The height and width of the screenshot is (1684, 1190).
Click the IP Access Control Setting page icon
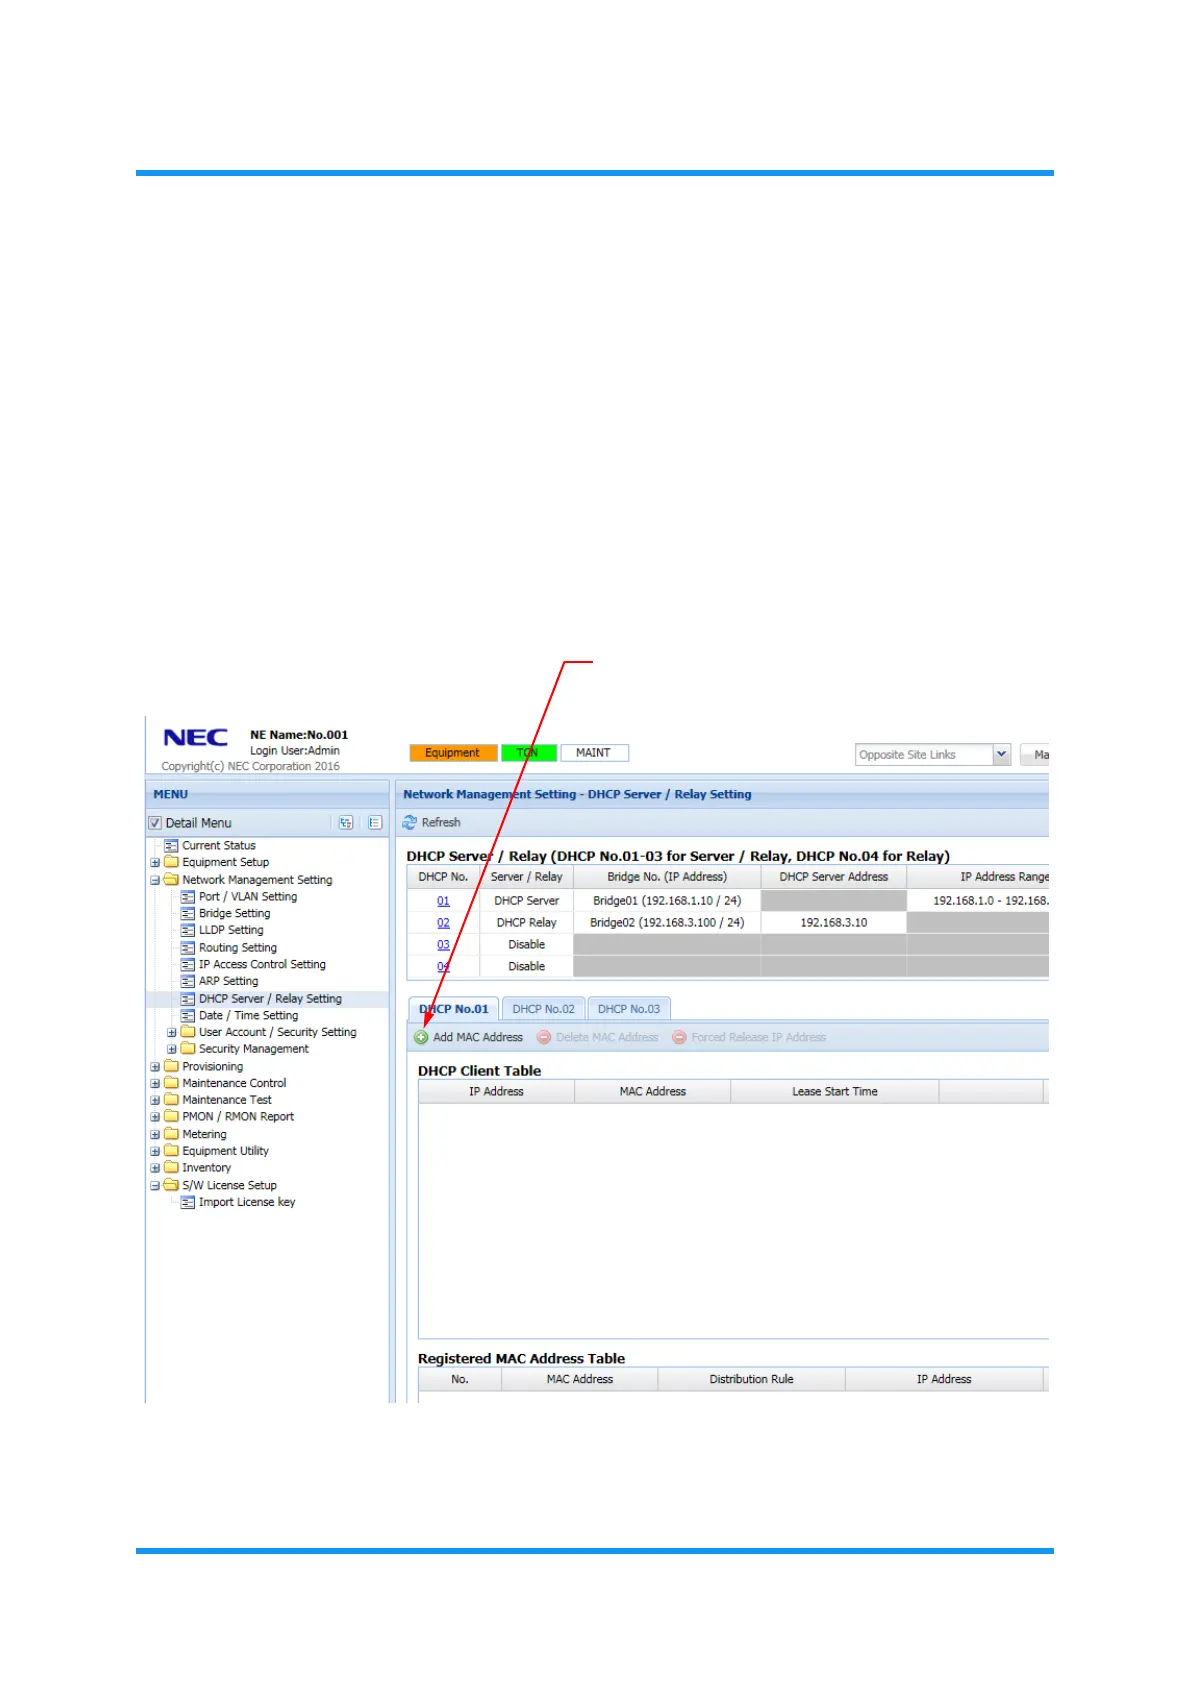pyautogui.click(x=187, y=965)
